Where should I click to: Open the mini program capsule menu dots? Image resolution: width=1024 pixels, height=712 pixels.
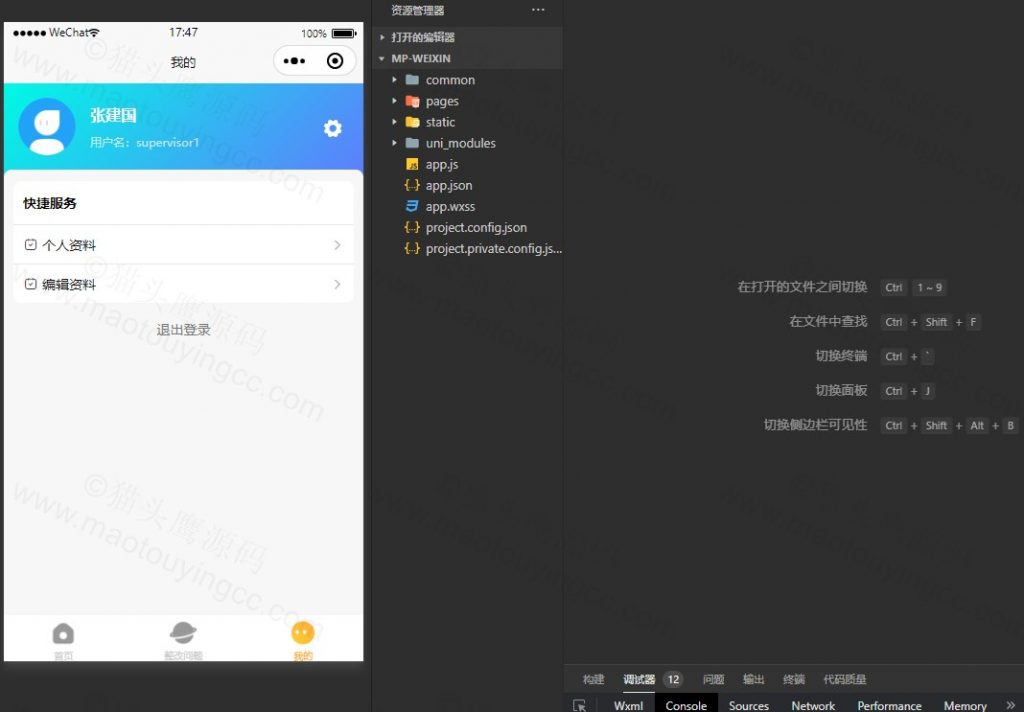[x=294, y=61]
